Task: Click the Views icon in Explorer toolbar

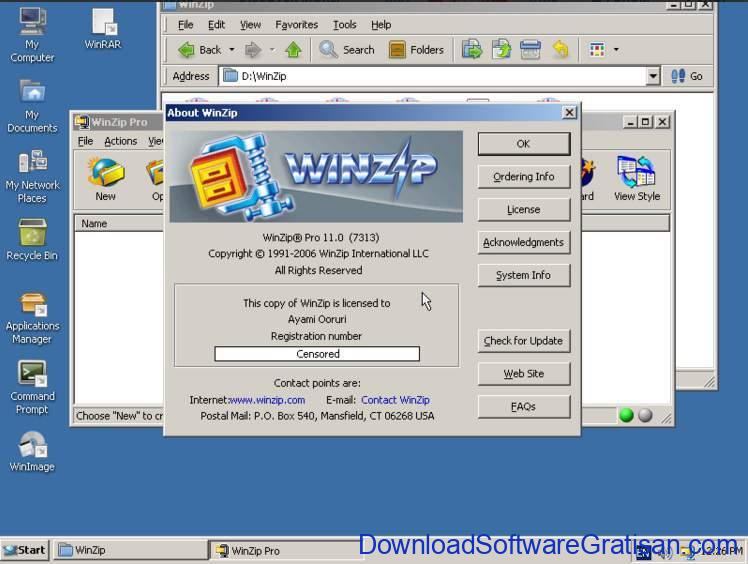Action: (597, 50)
